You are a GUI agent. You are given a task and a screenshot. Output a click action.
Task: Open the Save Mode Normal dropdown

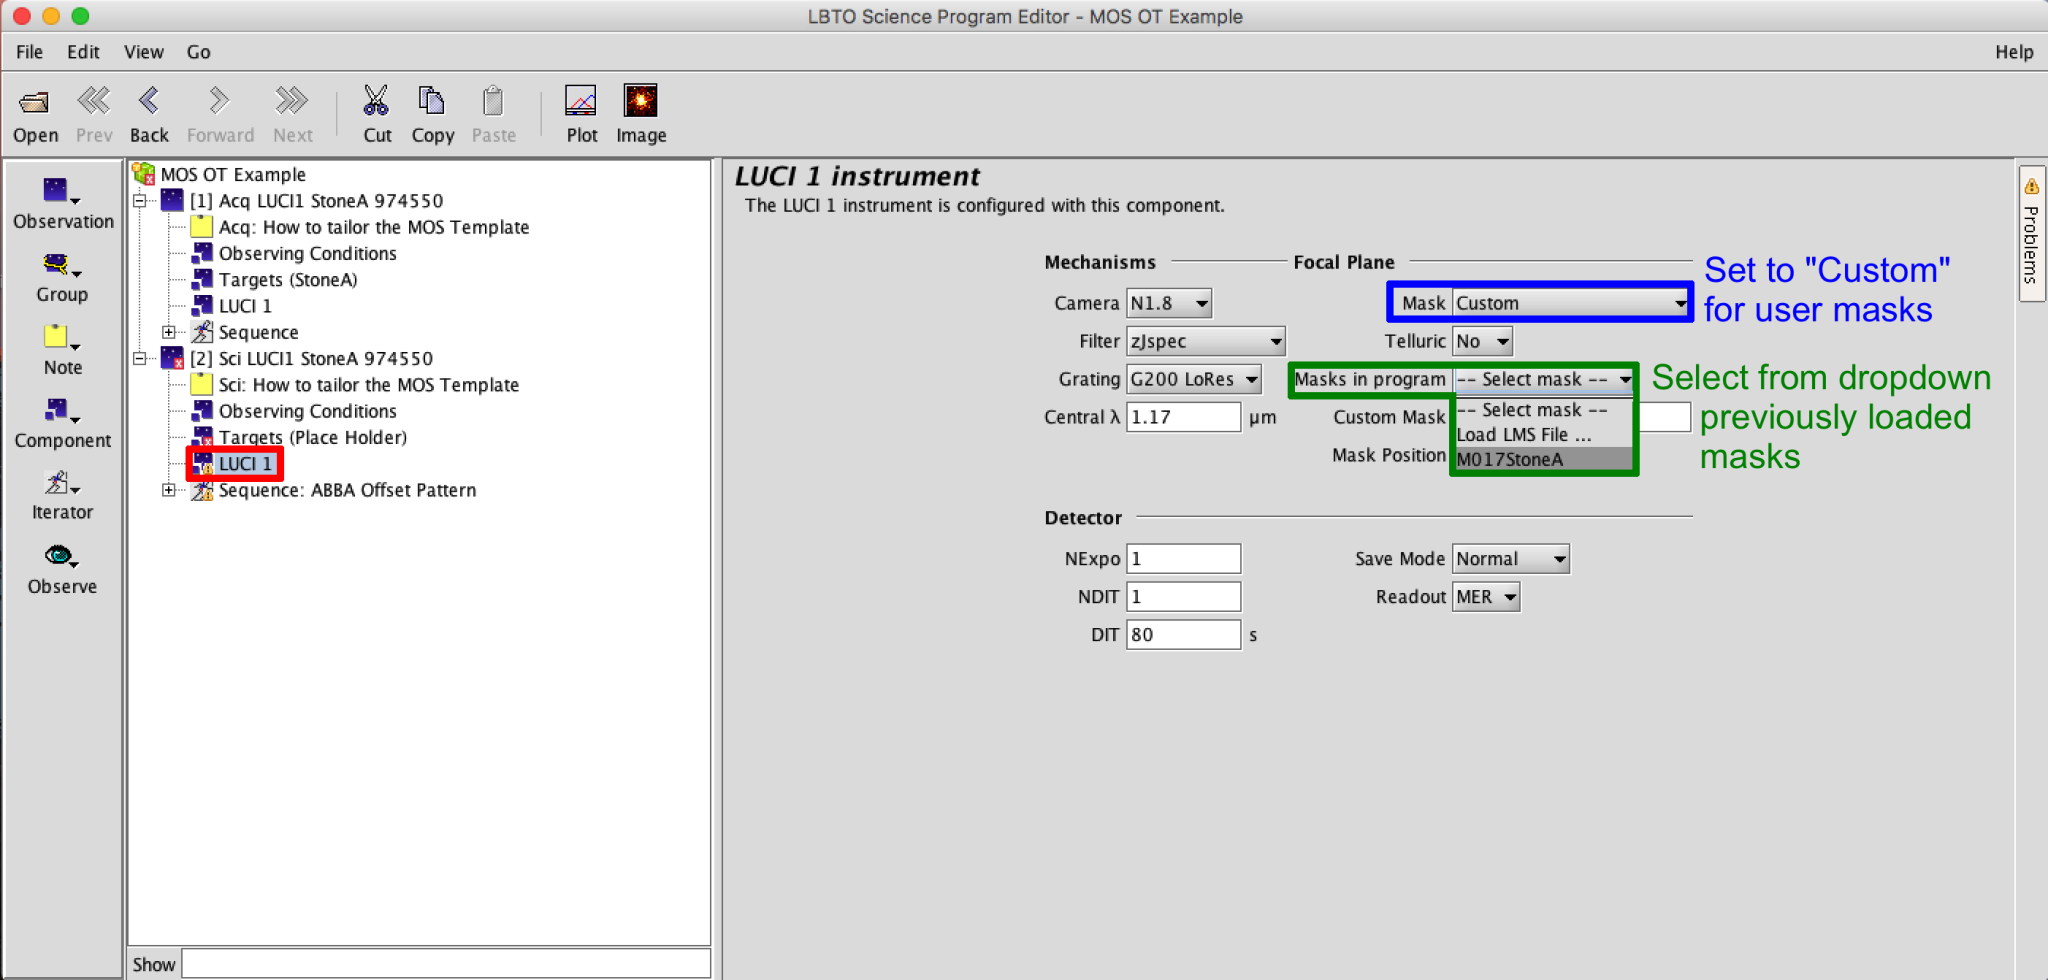coord(1510,559)
